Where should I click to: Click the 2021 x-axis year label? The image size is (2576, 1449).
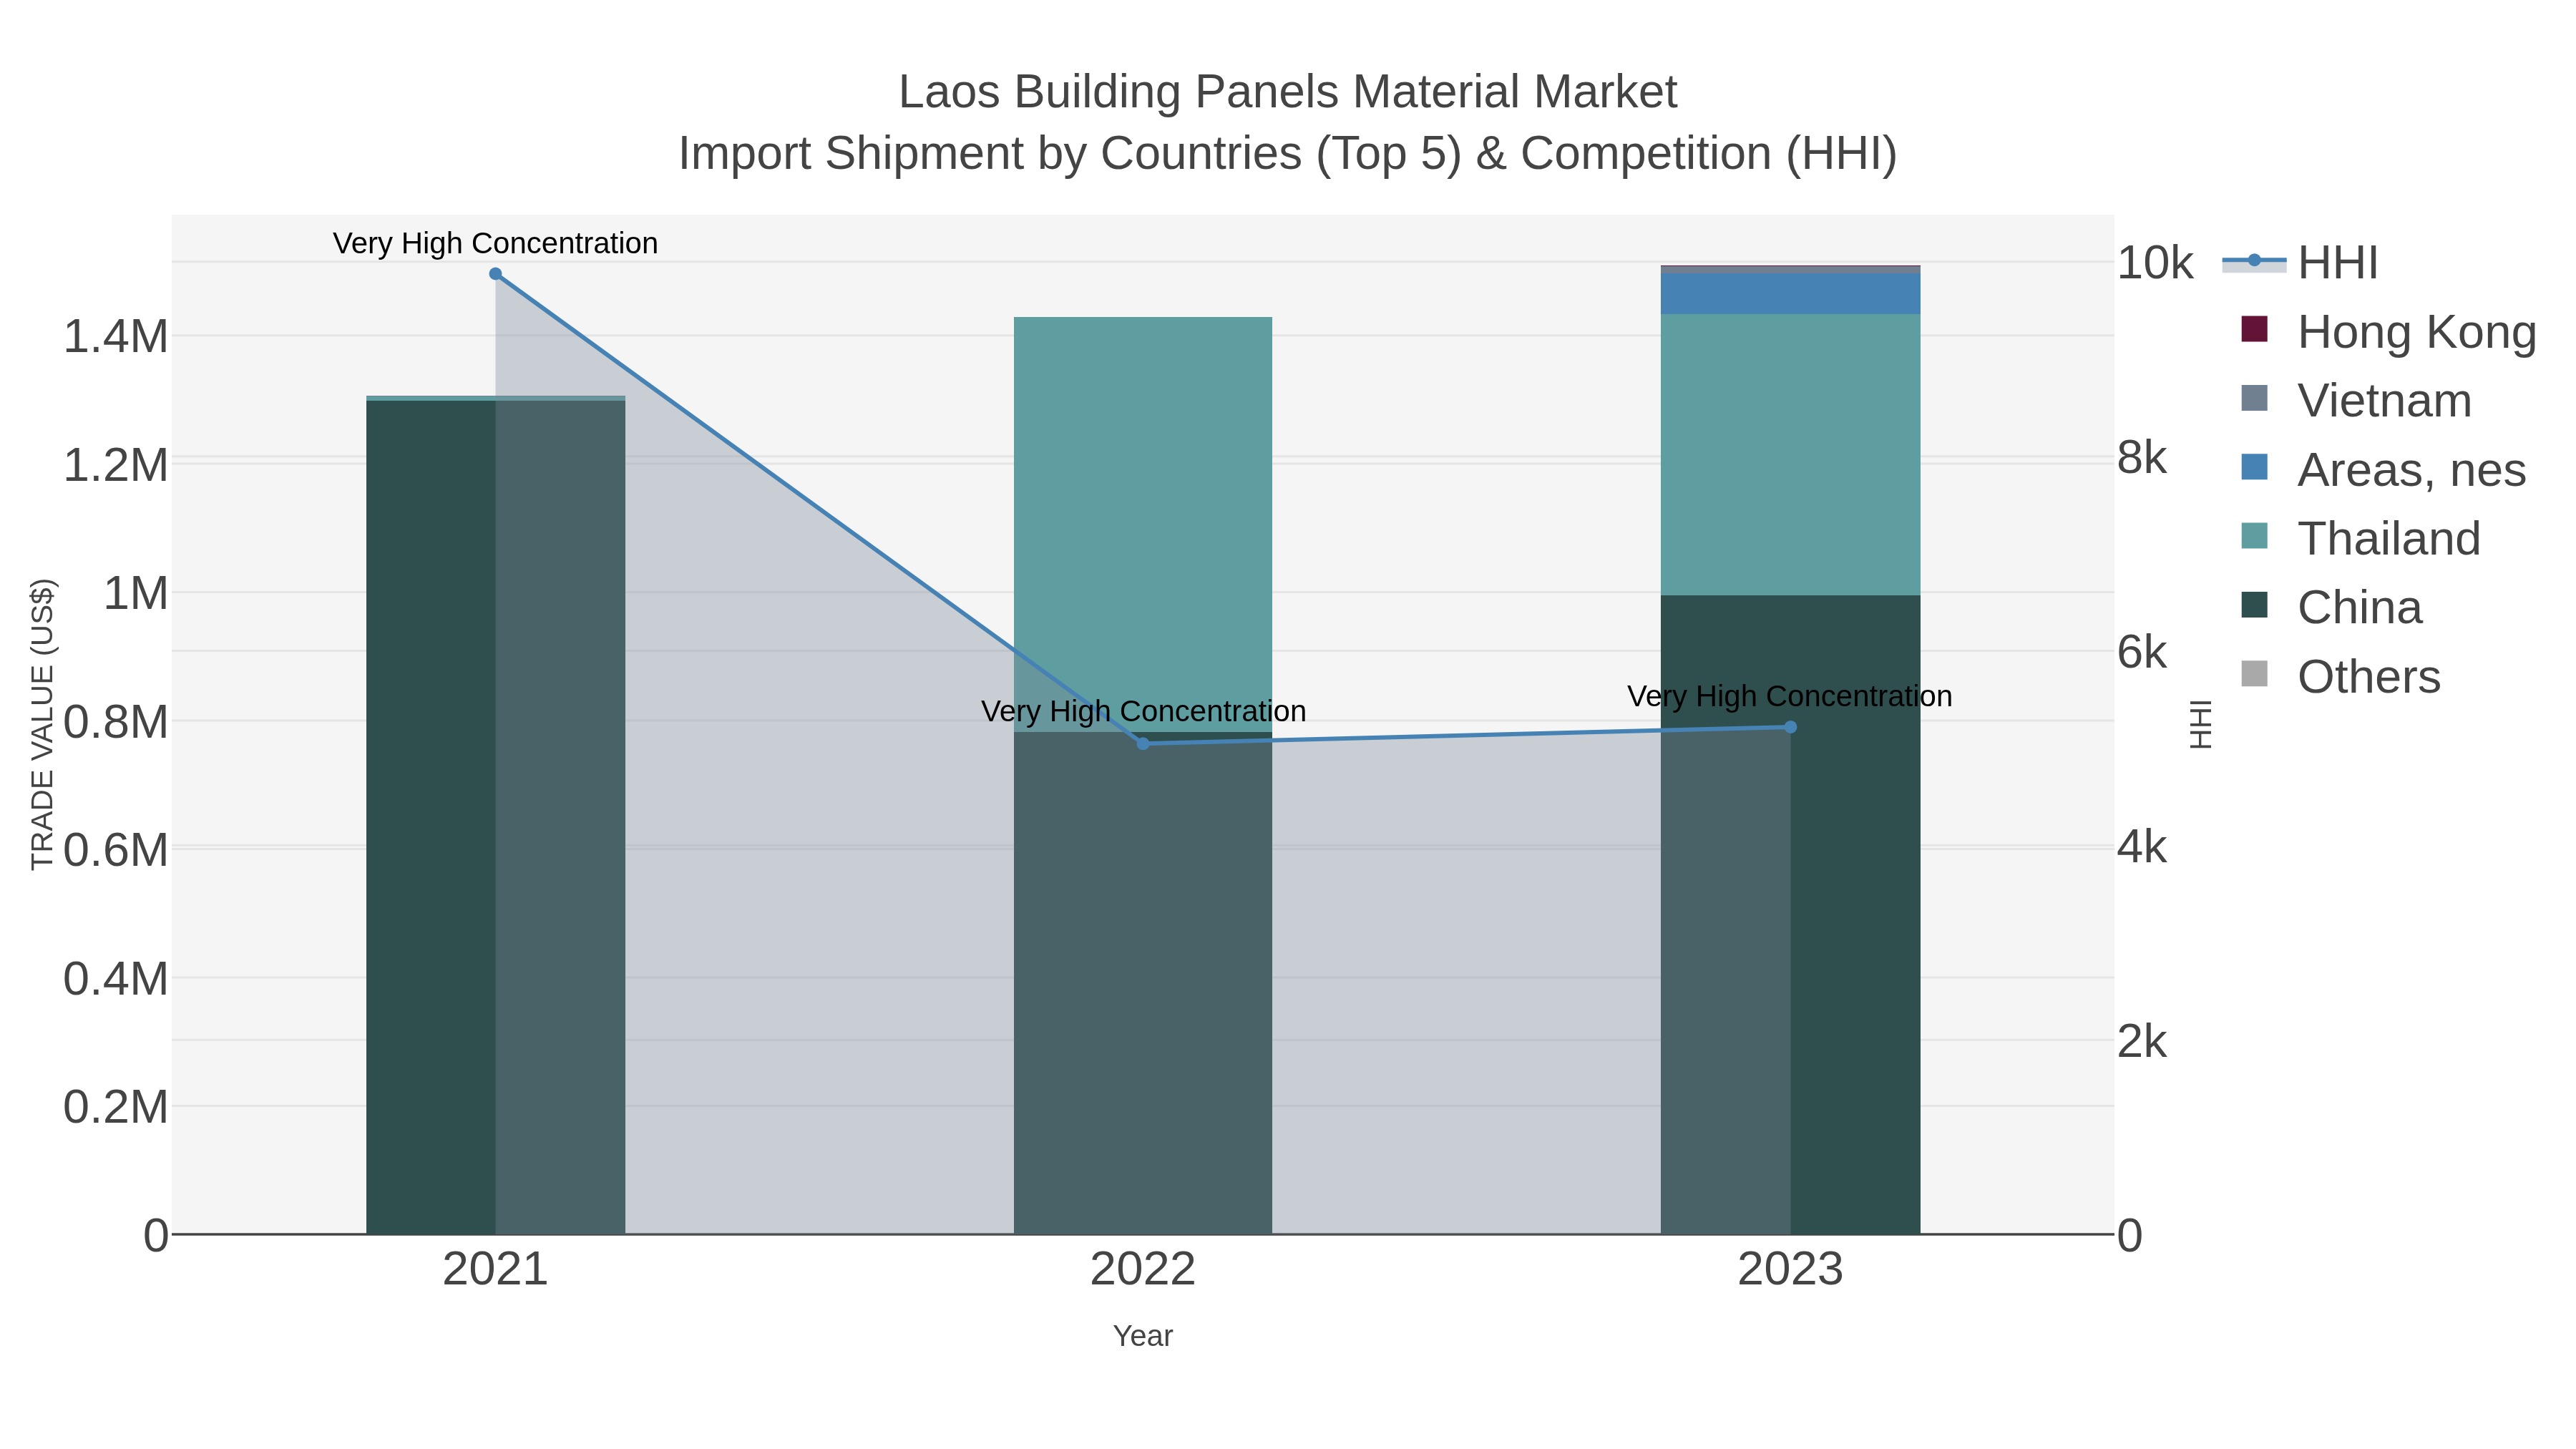pyautogui.click(x=495, y=1270)
